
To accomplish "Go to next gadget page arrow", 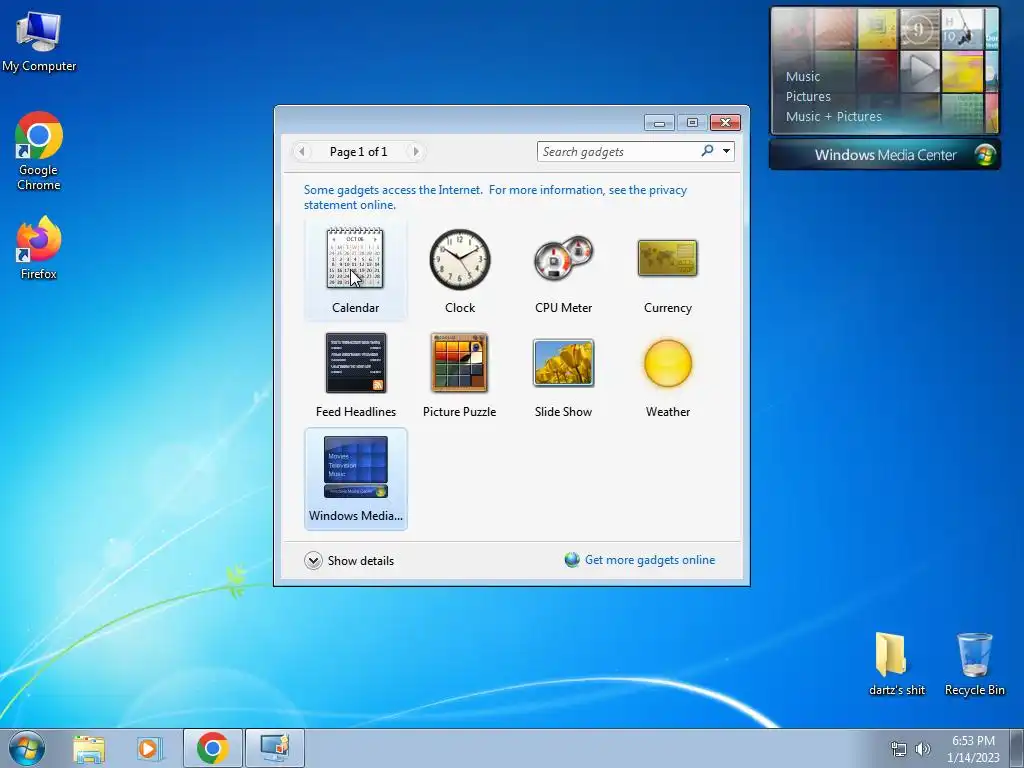I will click(415, 152).
